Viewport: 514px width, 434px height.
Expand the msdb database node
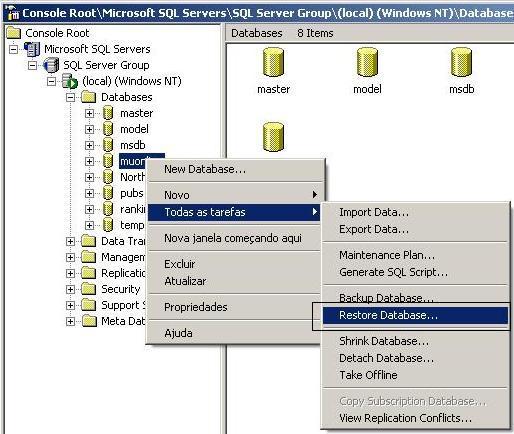89,145
